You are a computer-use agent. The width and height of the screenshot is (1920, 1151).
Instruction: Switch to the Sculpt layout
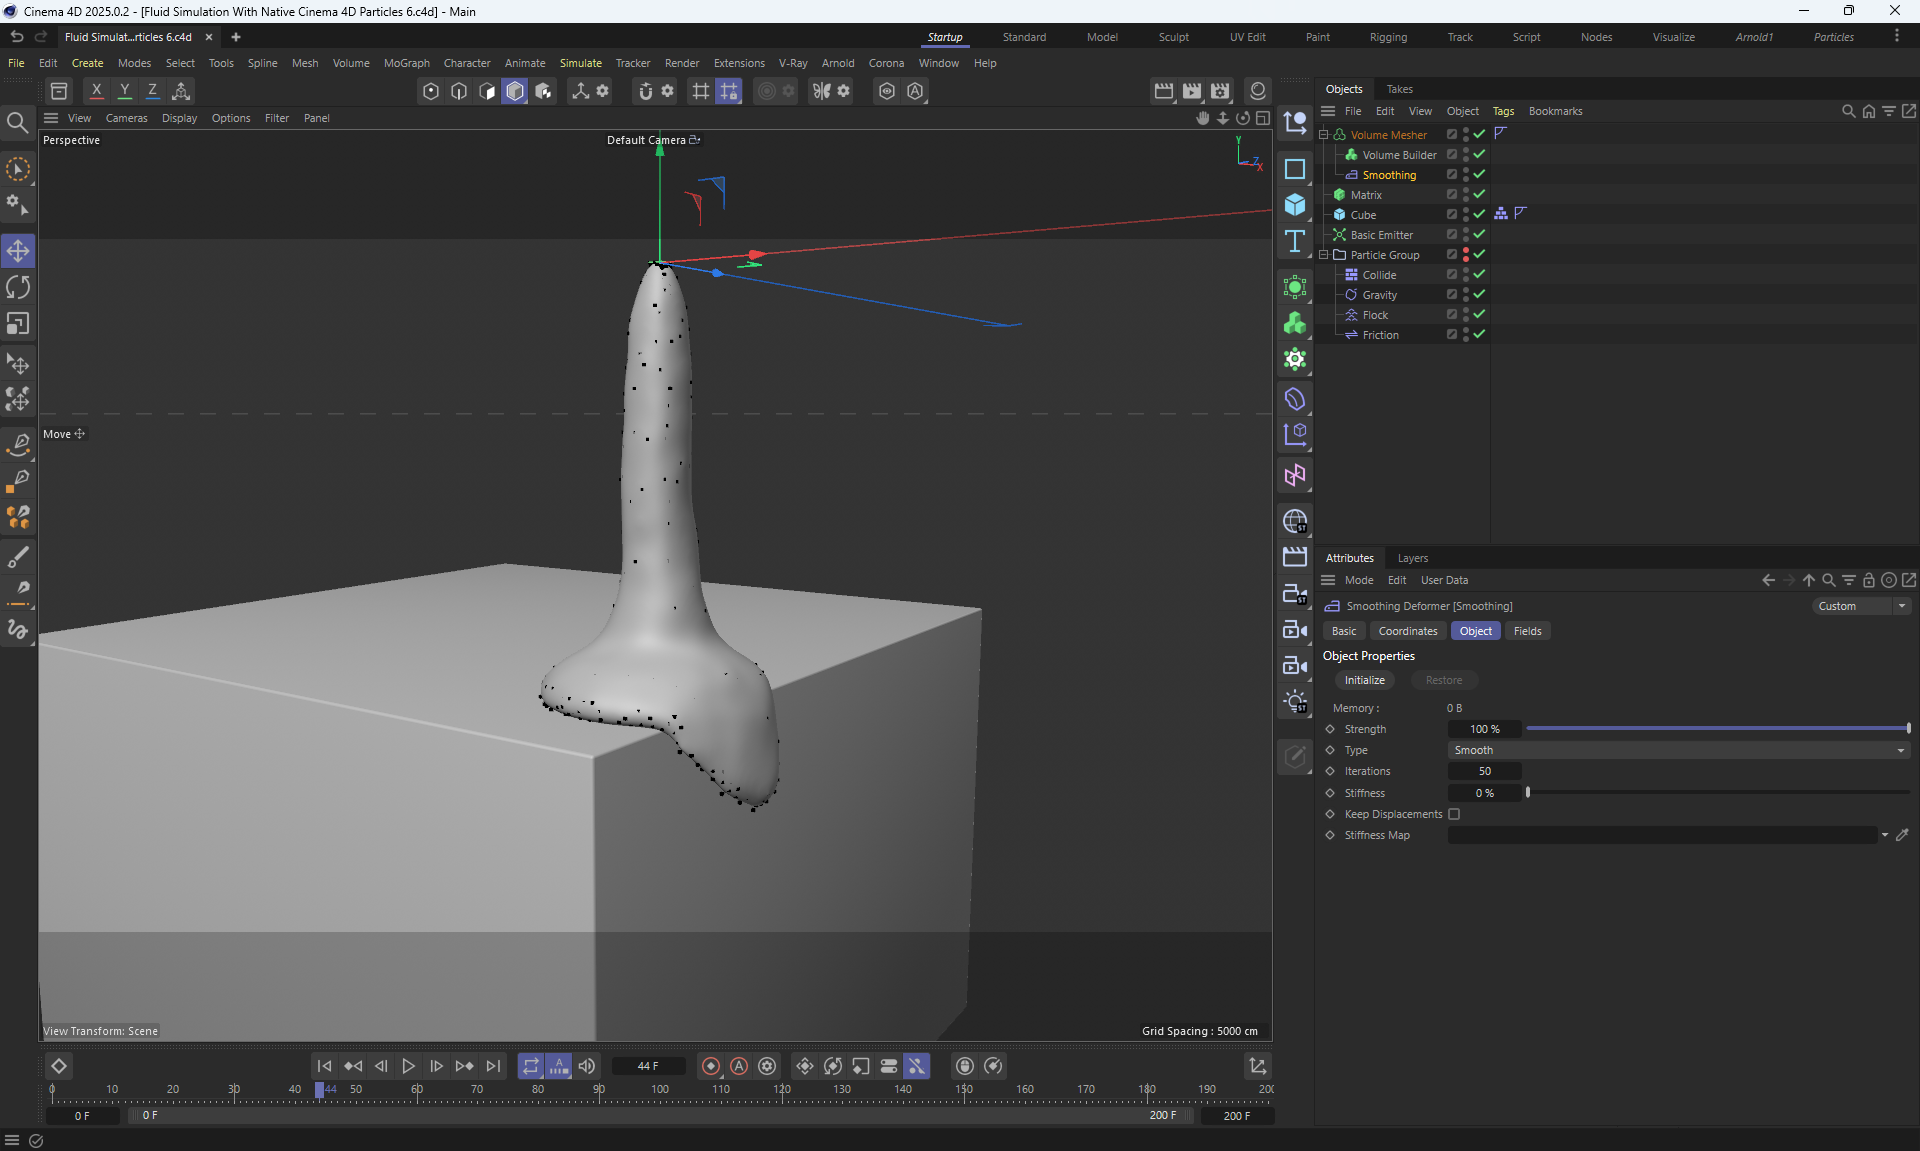[x=1173, y=37]
